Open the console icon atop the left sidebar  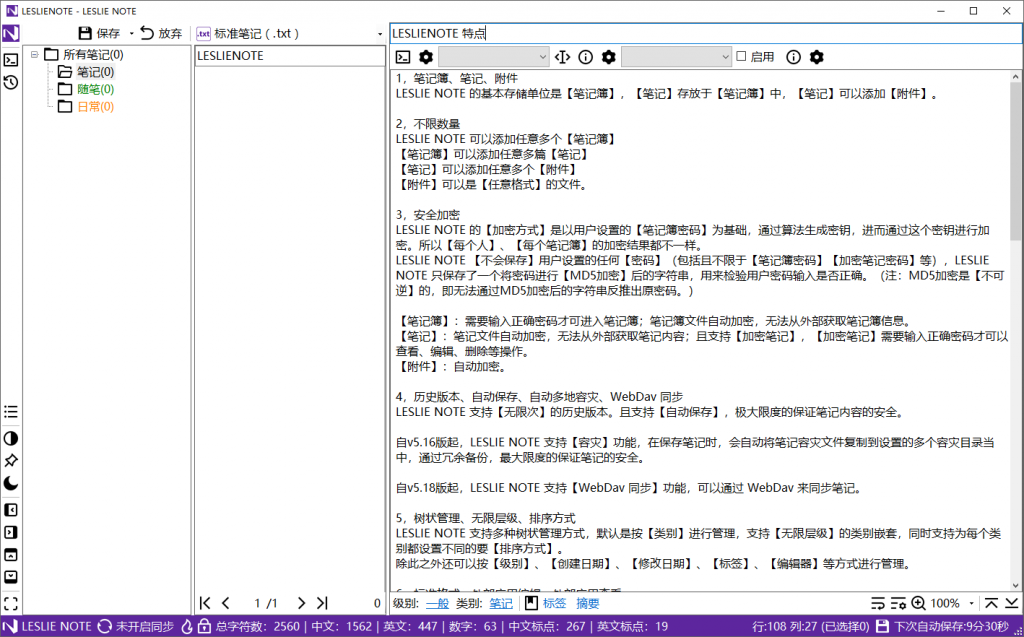point(11,60)
